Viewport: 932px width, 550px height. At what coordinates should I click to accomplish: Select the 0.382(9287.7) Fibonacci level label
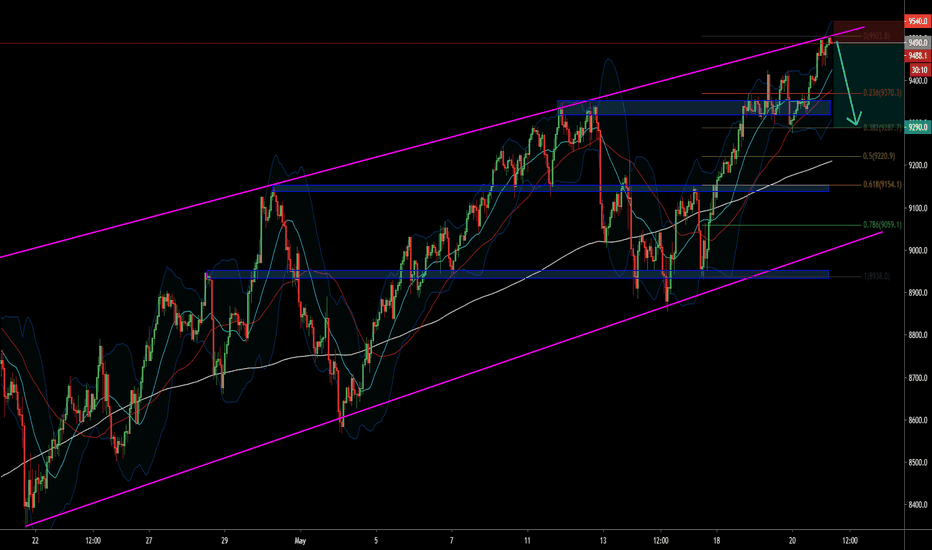tap(882, 127)
